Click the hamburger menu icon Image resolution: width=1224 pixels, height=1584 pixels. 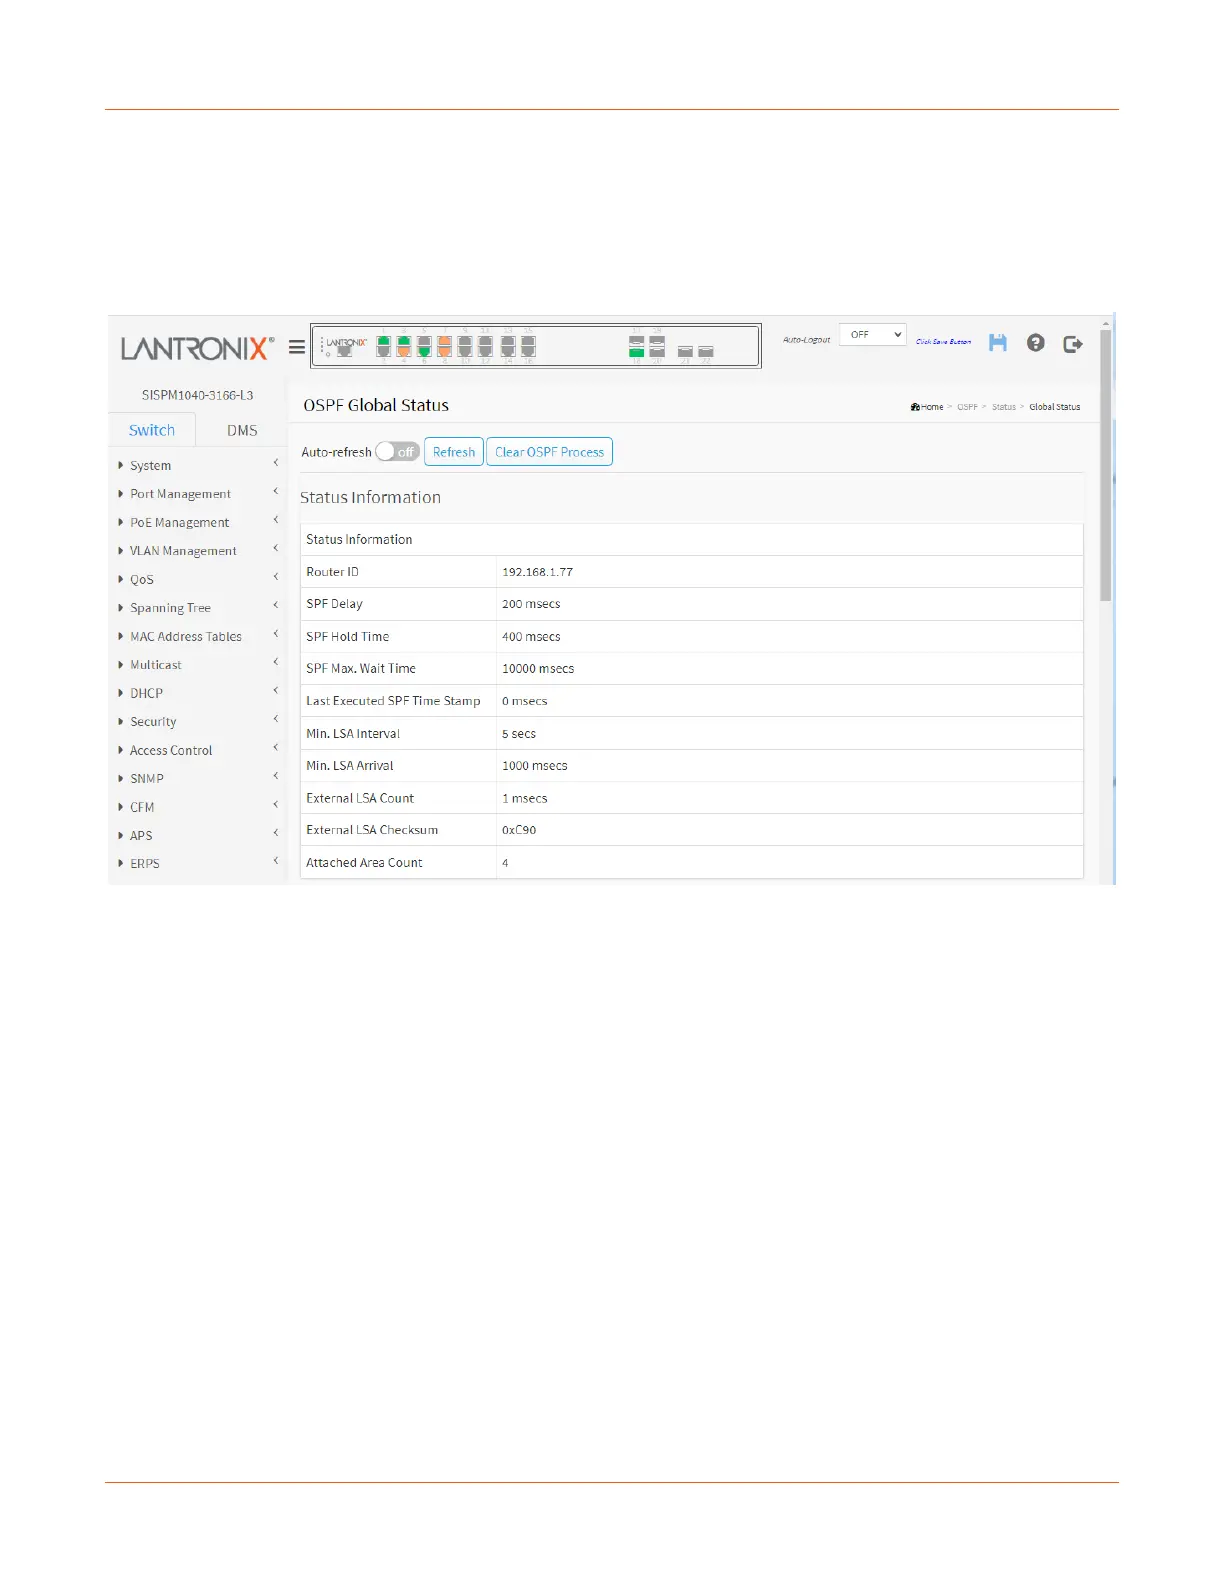click(297, 348)
